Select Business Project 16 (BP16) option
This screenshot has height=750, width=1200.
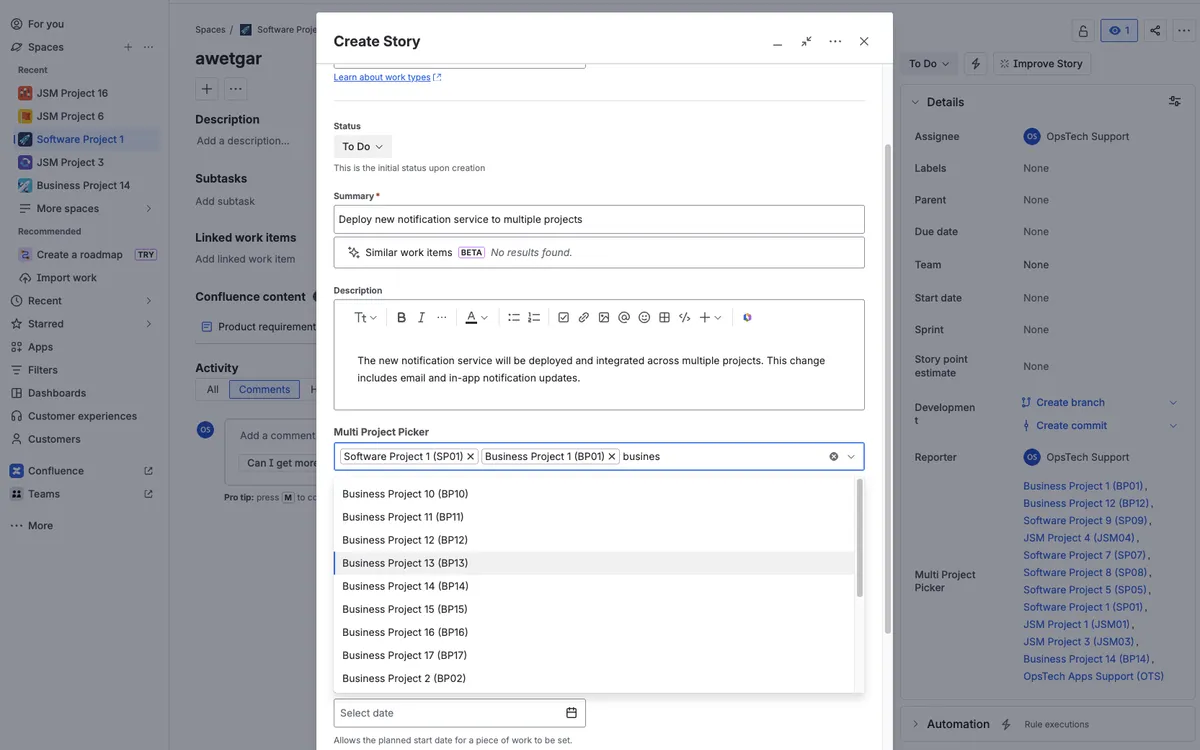(594, 632)
